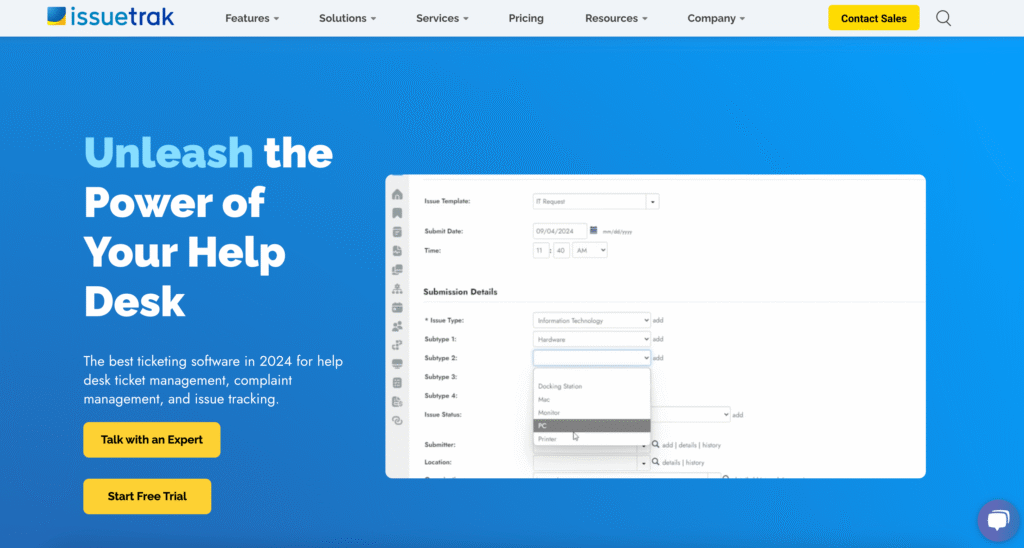
Task: Click the Submitter history link
Action: [711, 445]
